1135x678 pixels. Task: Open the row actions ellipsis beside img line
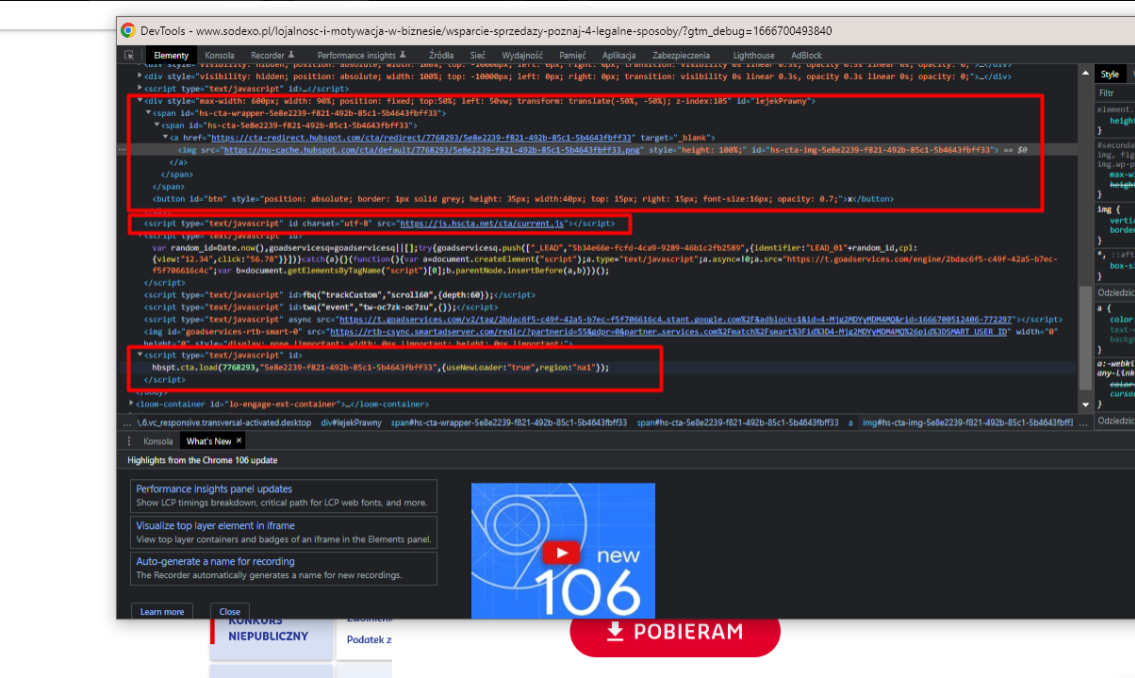(122, 150)
